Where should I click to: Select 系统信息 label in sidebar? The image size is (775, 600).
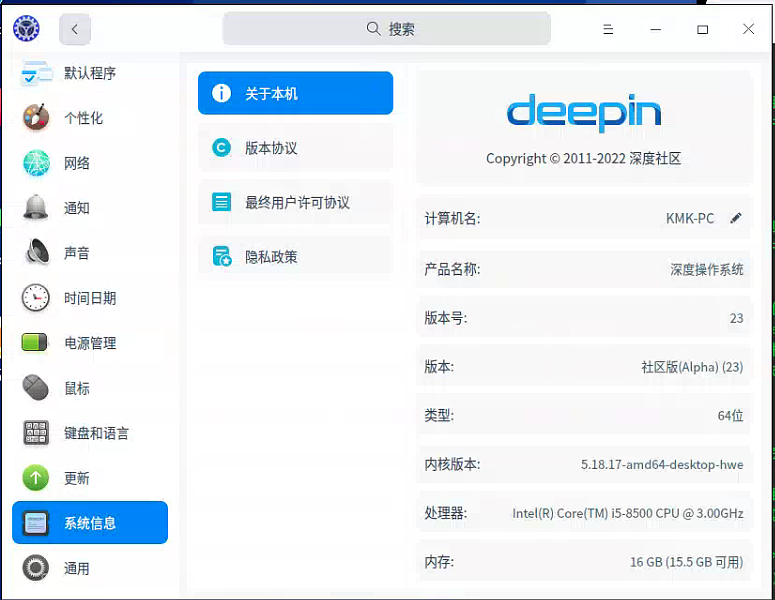90,523
